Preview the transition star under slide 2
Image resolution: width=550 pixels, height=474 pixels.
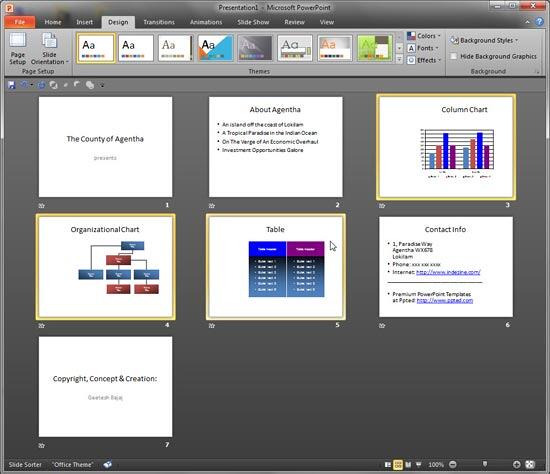212,206
